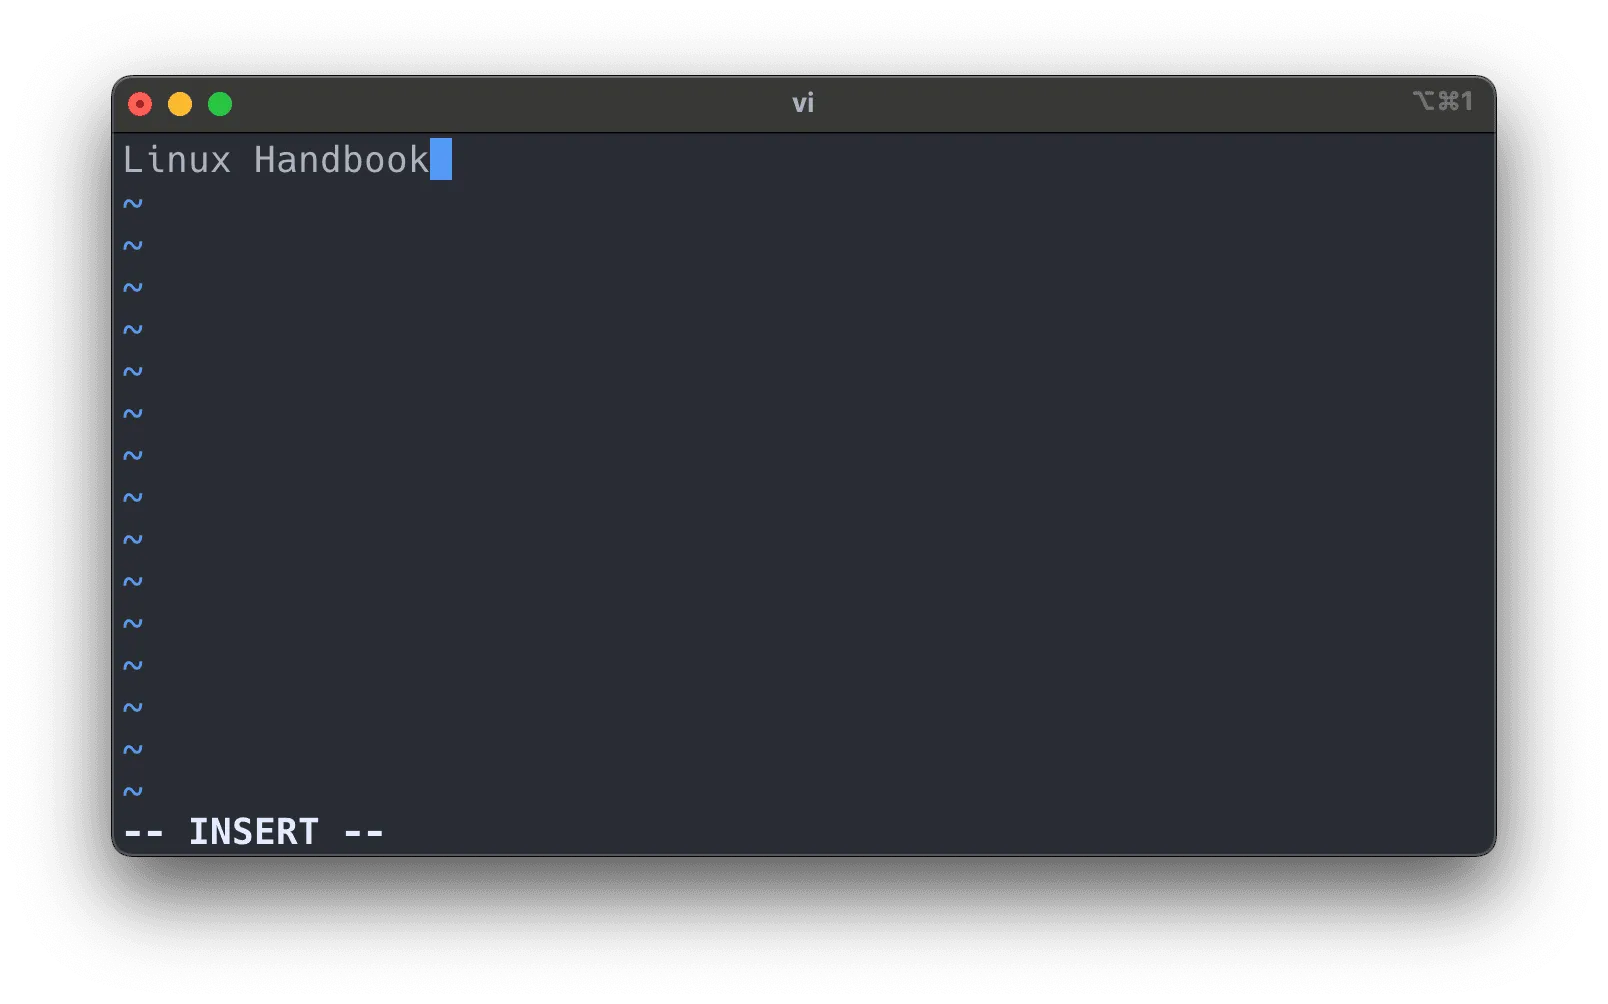1608x1004 pixels.
Task: Close the vi terminal window
Action: pyautogui.click(x=140, y=104)
